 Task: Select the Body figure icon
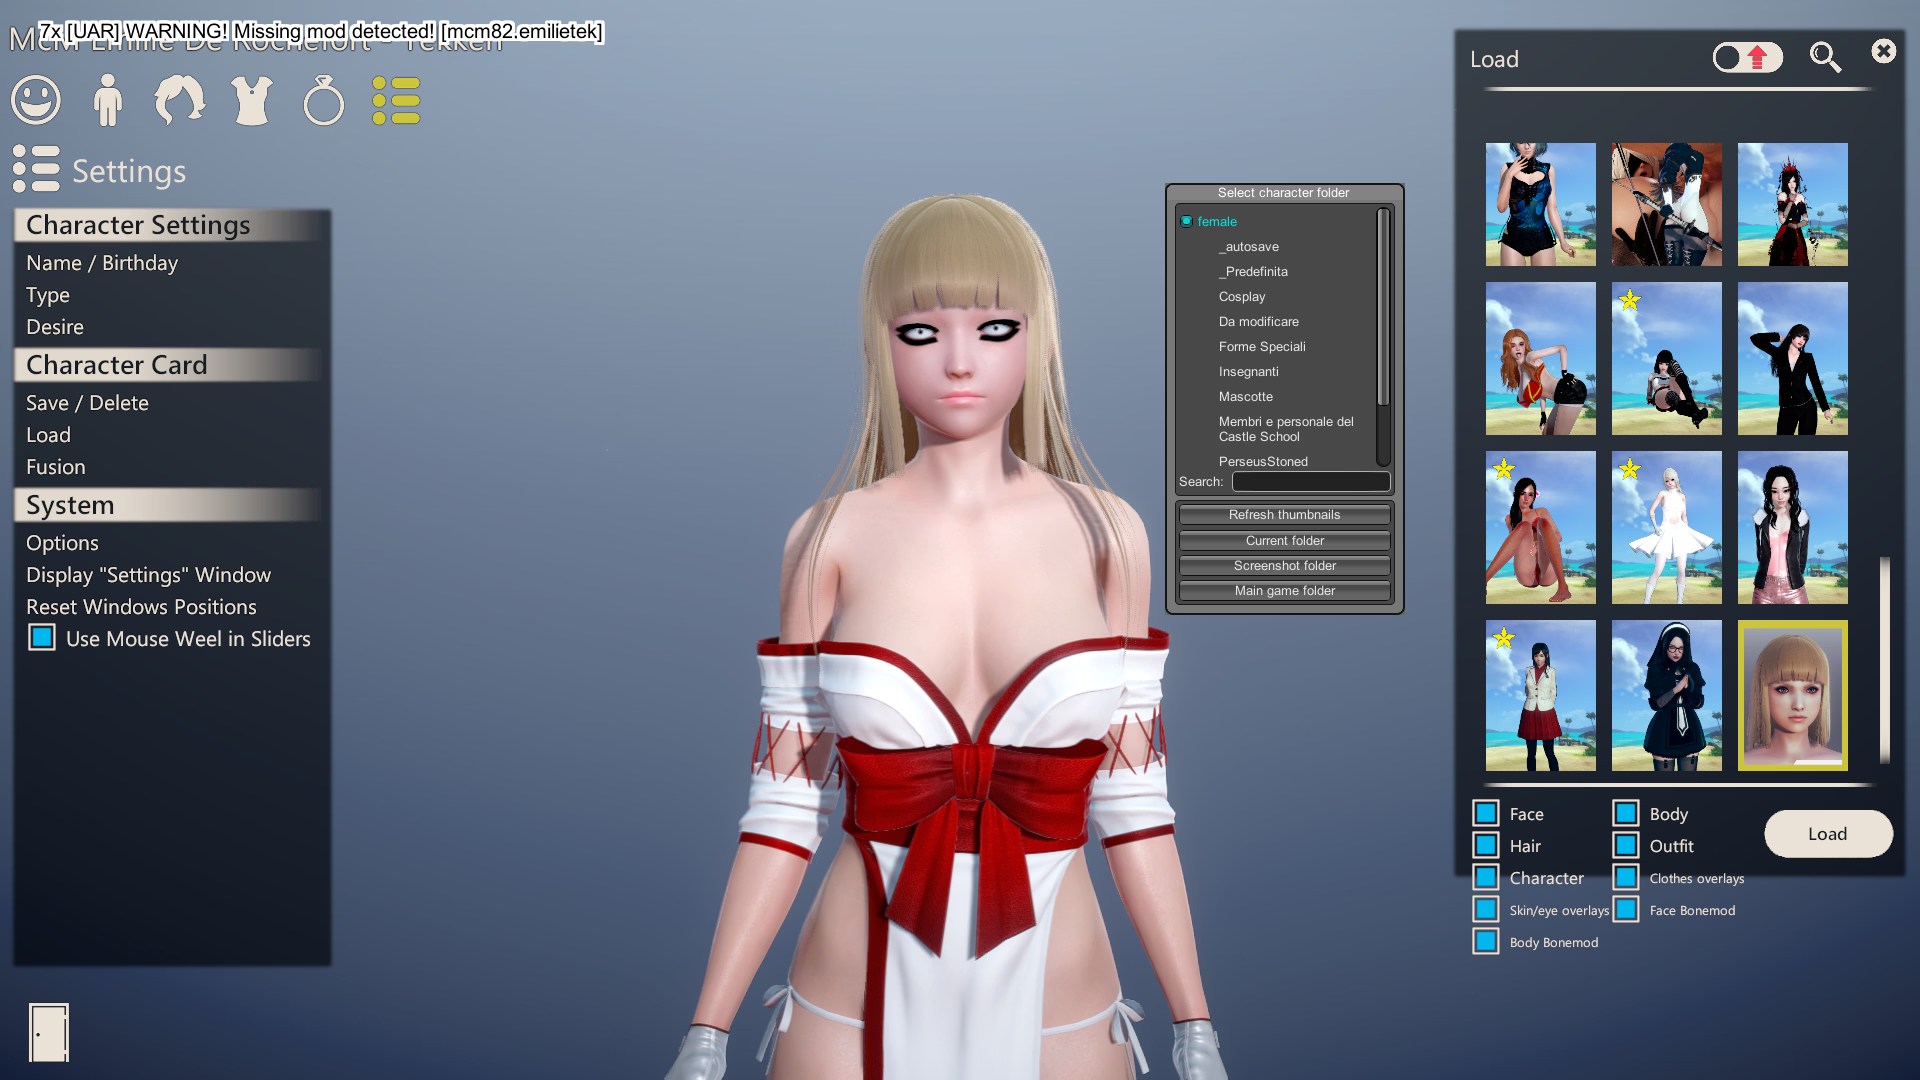pyautogui.click(x=107, y=100)
